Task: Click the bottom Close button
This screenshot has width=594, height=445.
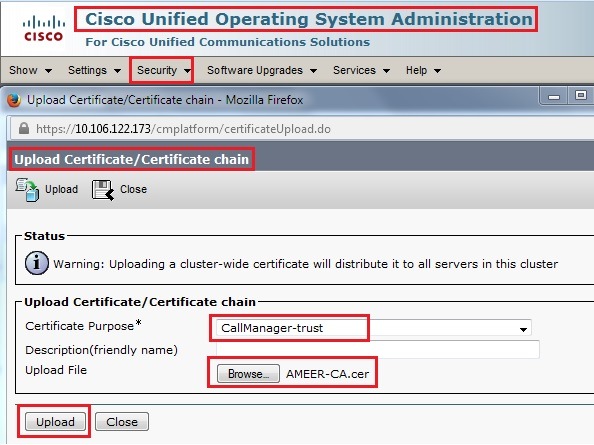Action: pyautogui.click(x=122, y=422)
